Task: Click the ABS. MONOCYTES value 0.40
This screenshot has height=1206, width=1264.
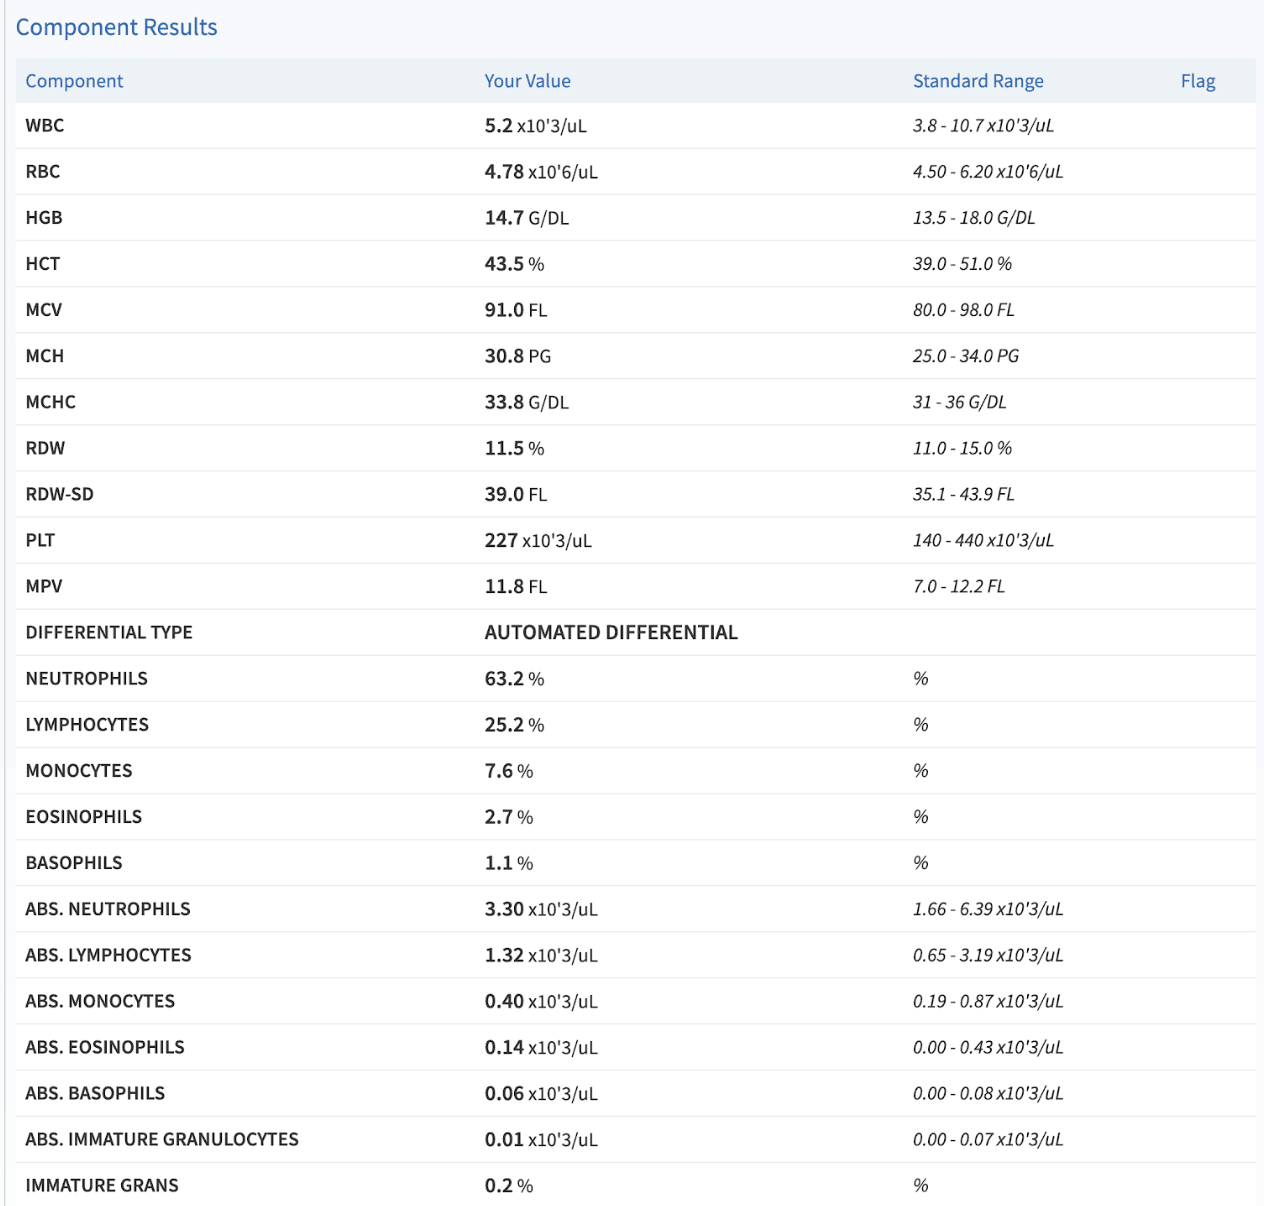Action: (x=541, y=1000)
